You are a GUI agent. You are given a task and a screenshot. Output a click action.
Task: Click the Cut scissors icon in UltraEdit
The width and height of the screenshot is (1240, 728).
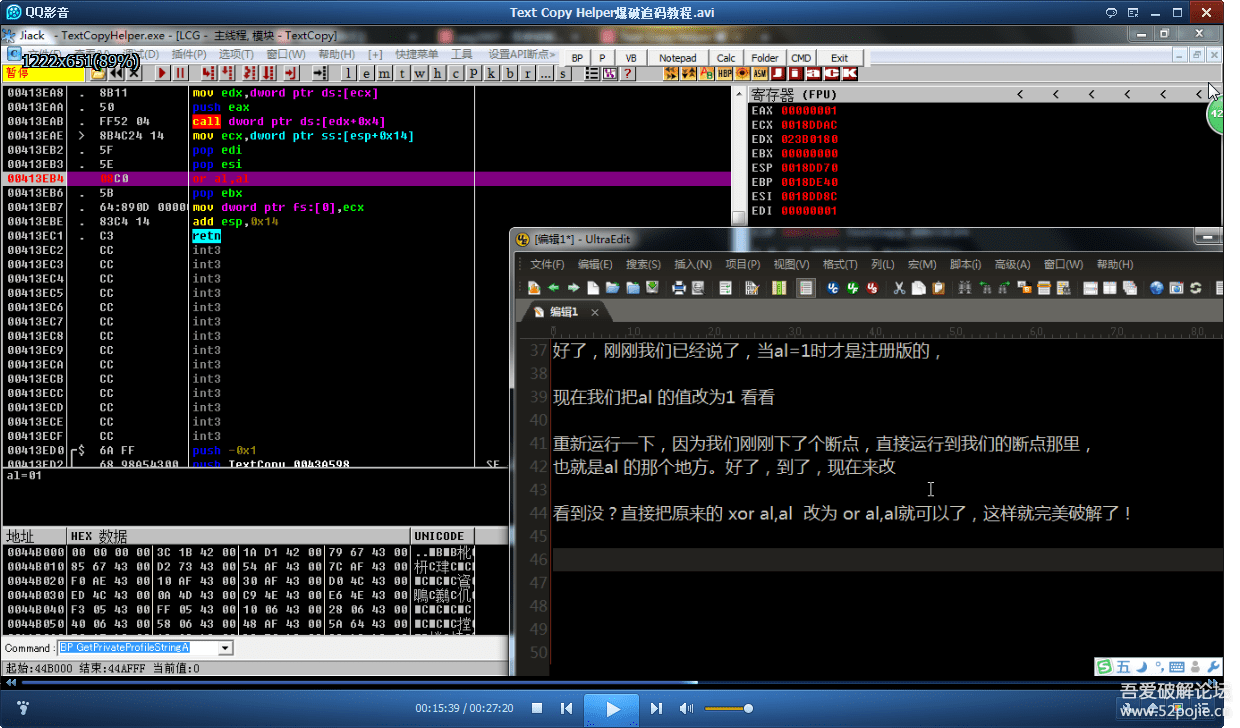(x=899, y=288)
